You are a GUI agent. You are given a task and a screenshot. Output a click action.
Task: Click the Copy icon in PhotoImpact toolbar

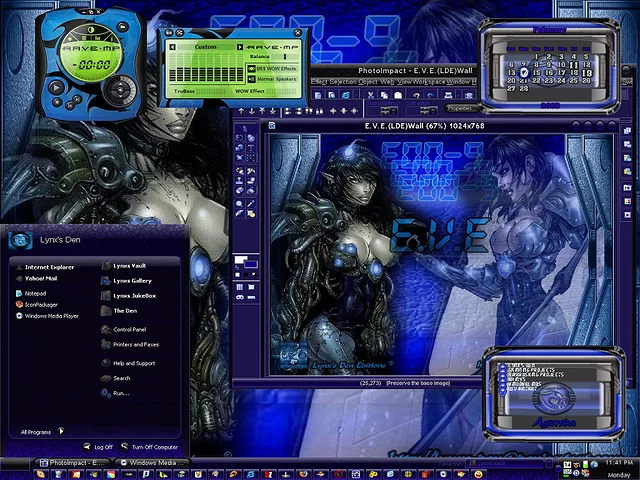pos(384,95)
